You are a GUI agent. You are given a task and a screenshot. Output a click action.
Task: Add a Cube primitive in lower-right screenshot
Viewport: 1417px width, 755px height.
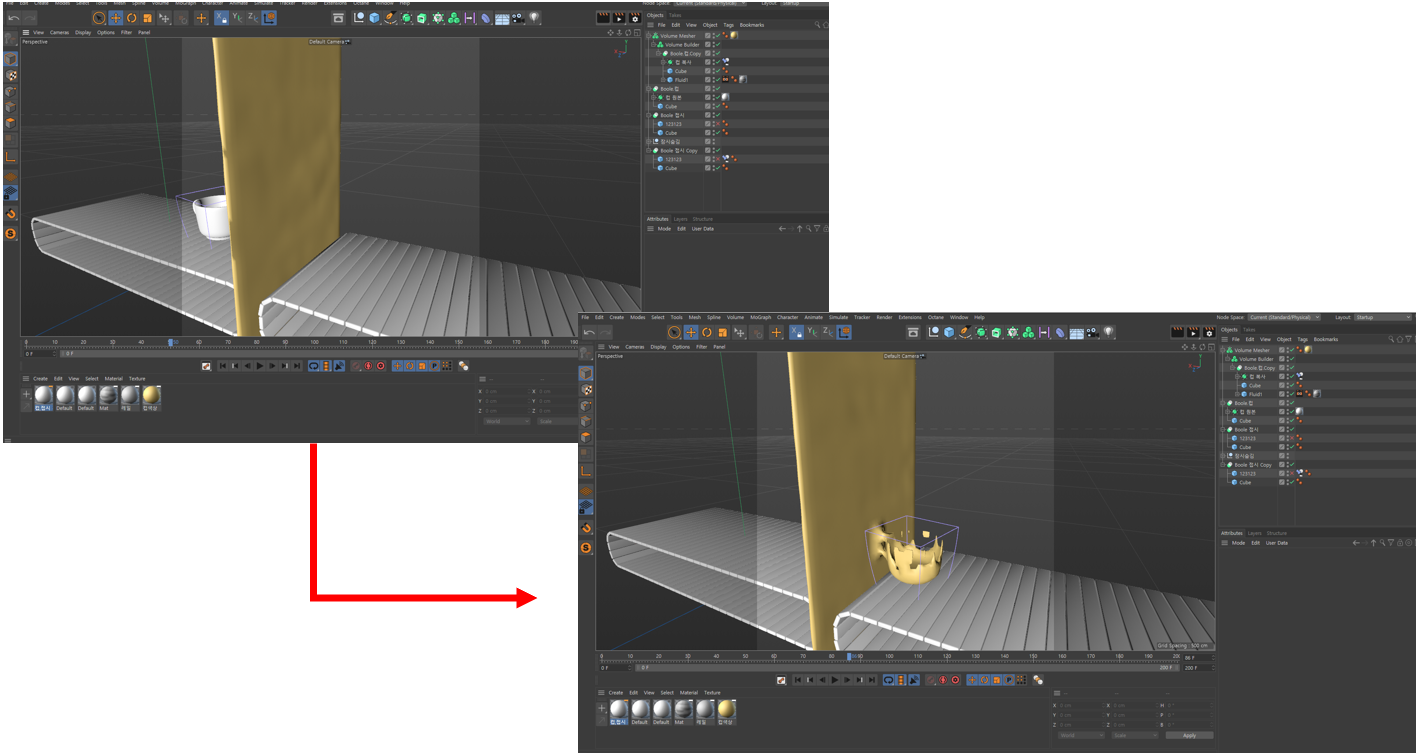(x=949, y=332)
